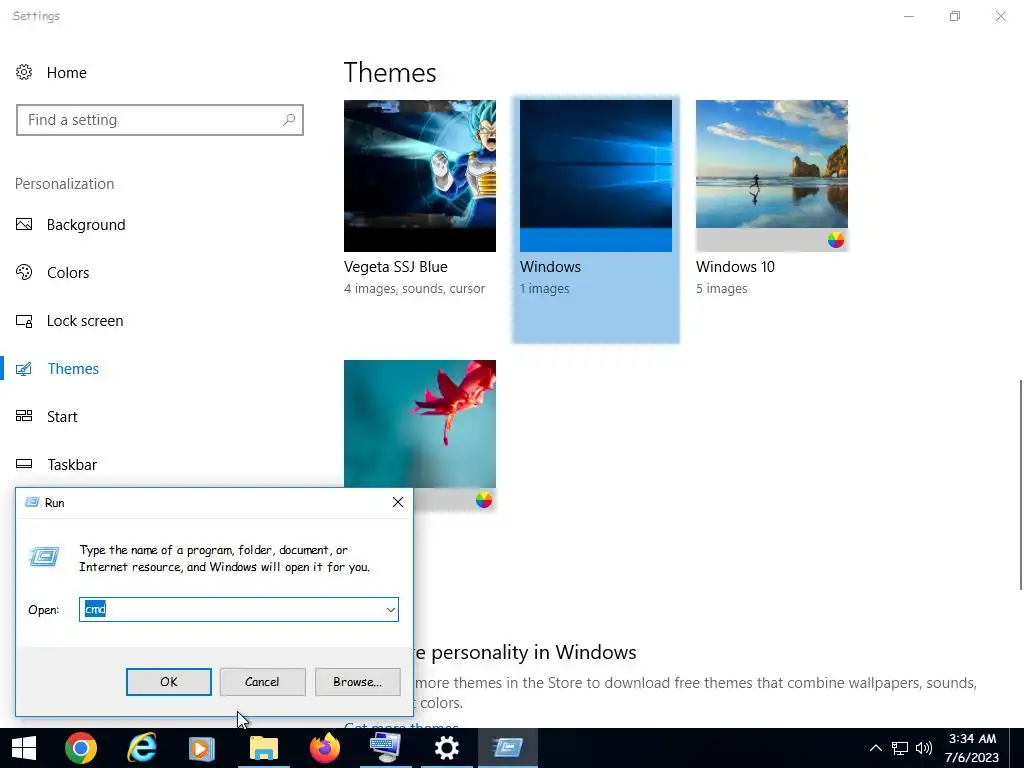Open the Windows Start button
The image size is (1024, 768).
tap(24, 748)
